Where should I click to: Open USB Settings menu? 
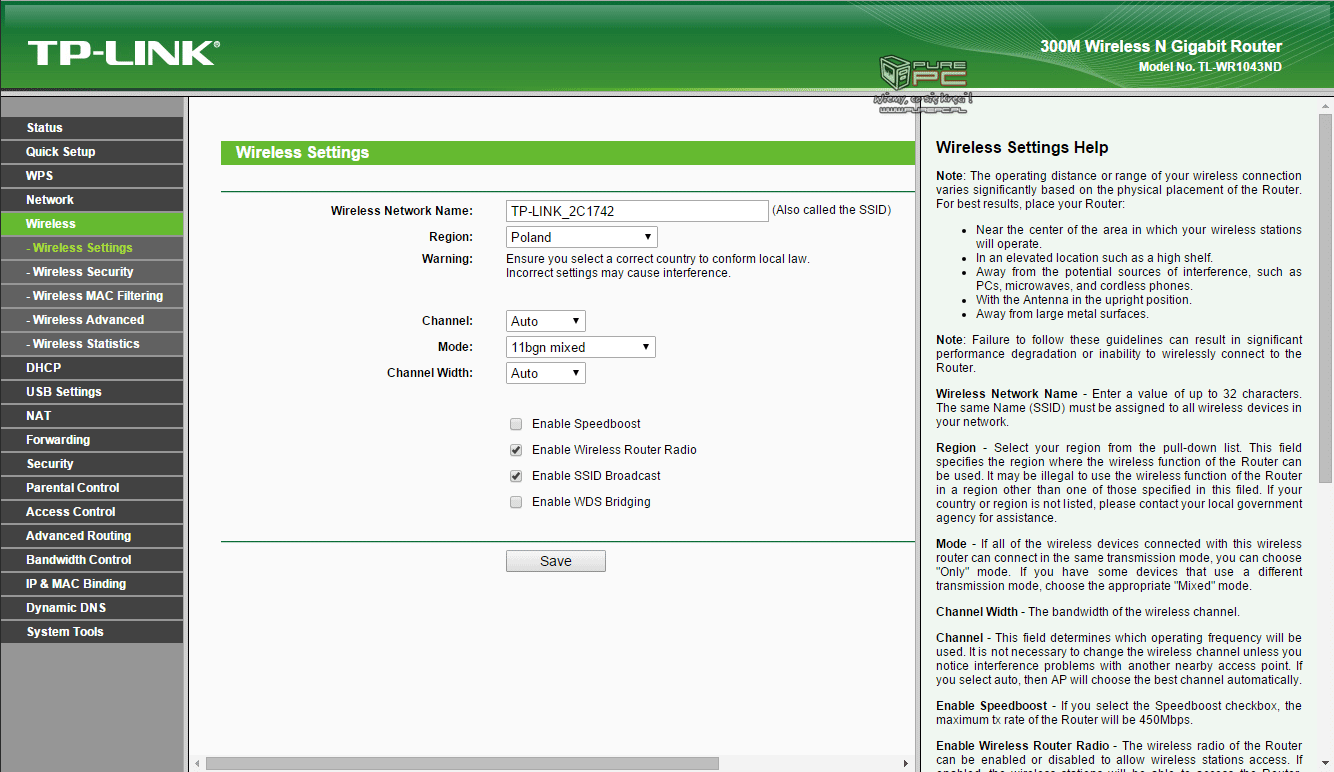[x=92, y=392]
